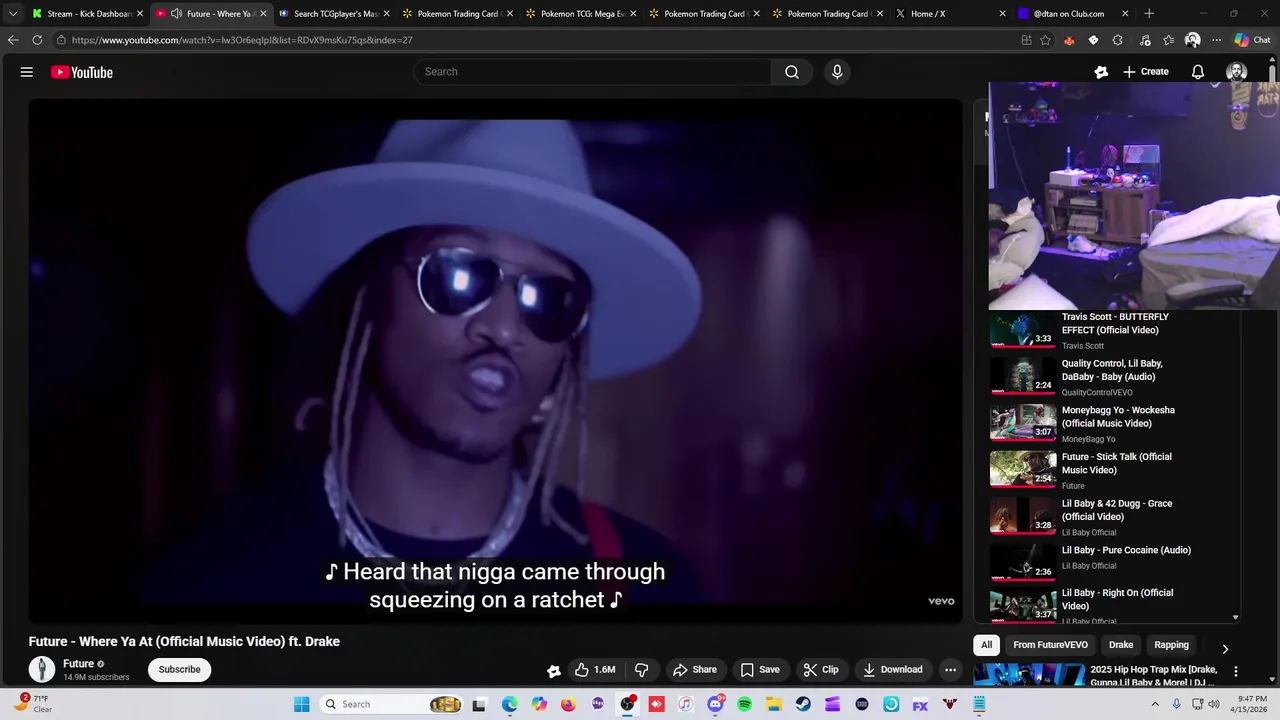Open 2025 Hip Hop Trap Mix thumbnail
Viewport: 1280px width, 720px height.
click(x=1029, y=675)
